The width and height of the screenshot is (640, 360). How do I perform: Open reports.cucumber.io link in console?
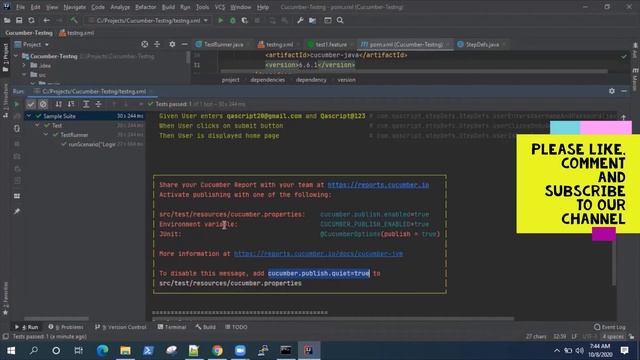point(378,185)
